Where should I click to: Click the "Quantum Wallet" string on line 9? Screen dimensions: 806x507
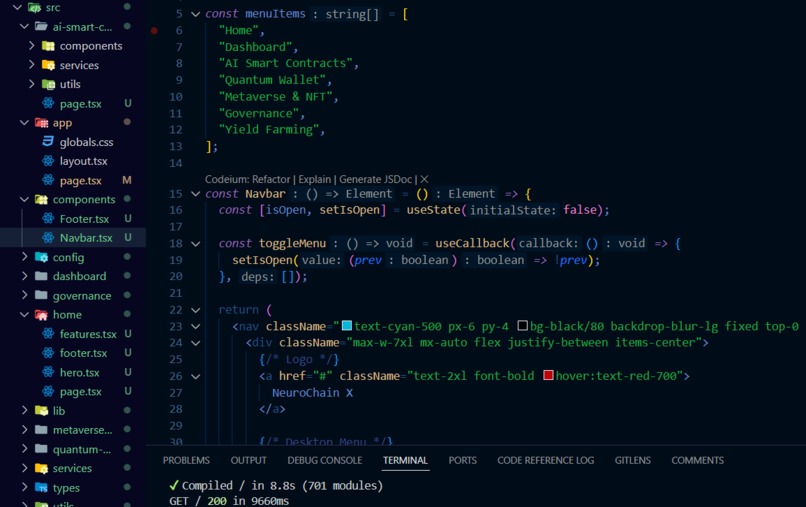pyautogui.click(x=272, y=80)
